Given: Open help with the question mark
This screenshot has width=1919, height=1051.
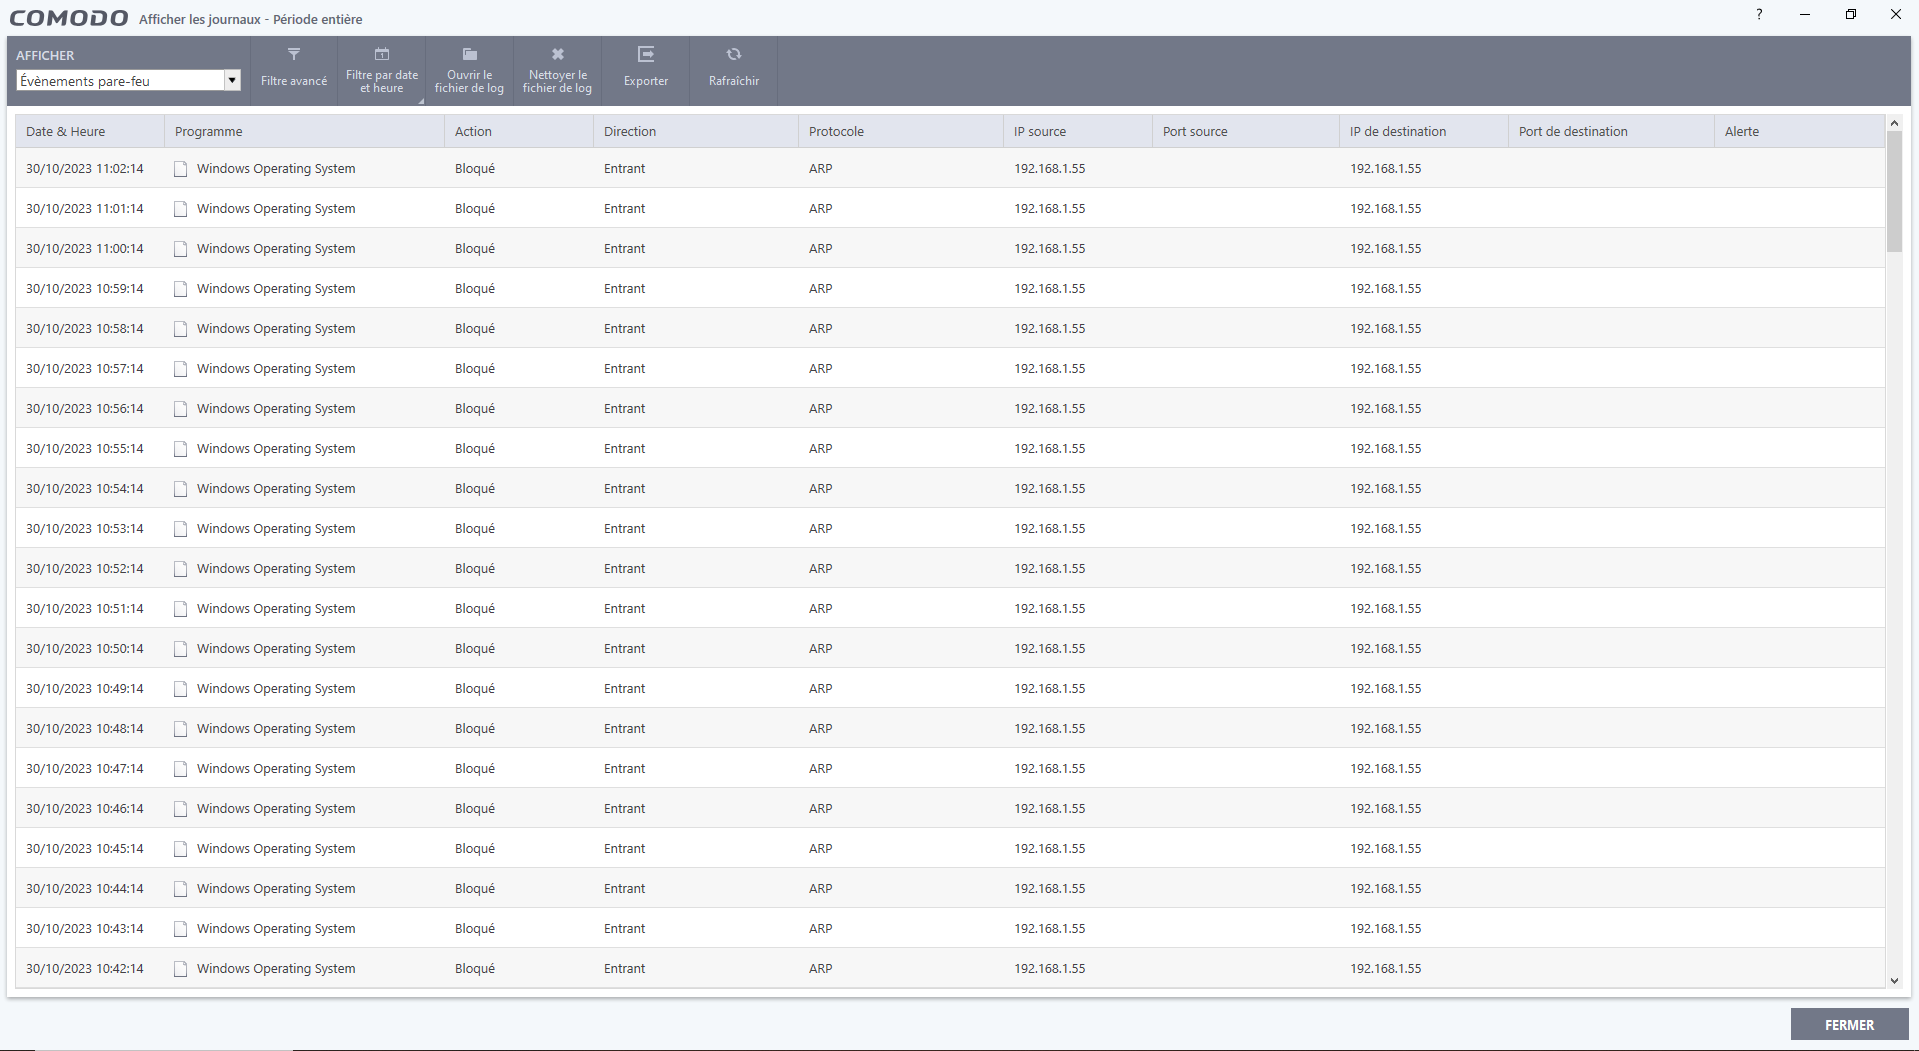Looking at the screenshot, I should (x=1759, y=14).
